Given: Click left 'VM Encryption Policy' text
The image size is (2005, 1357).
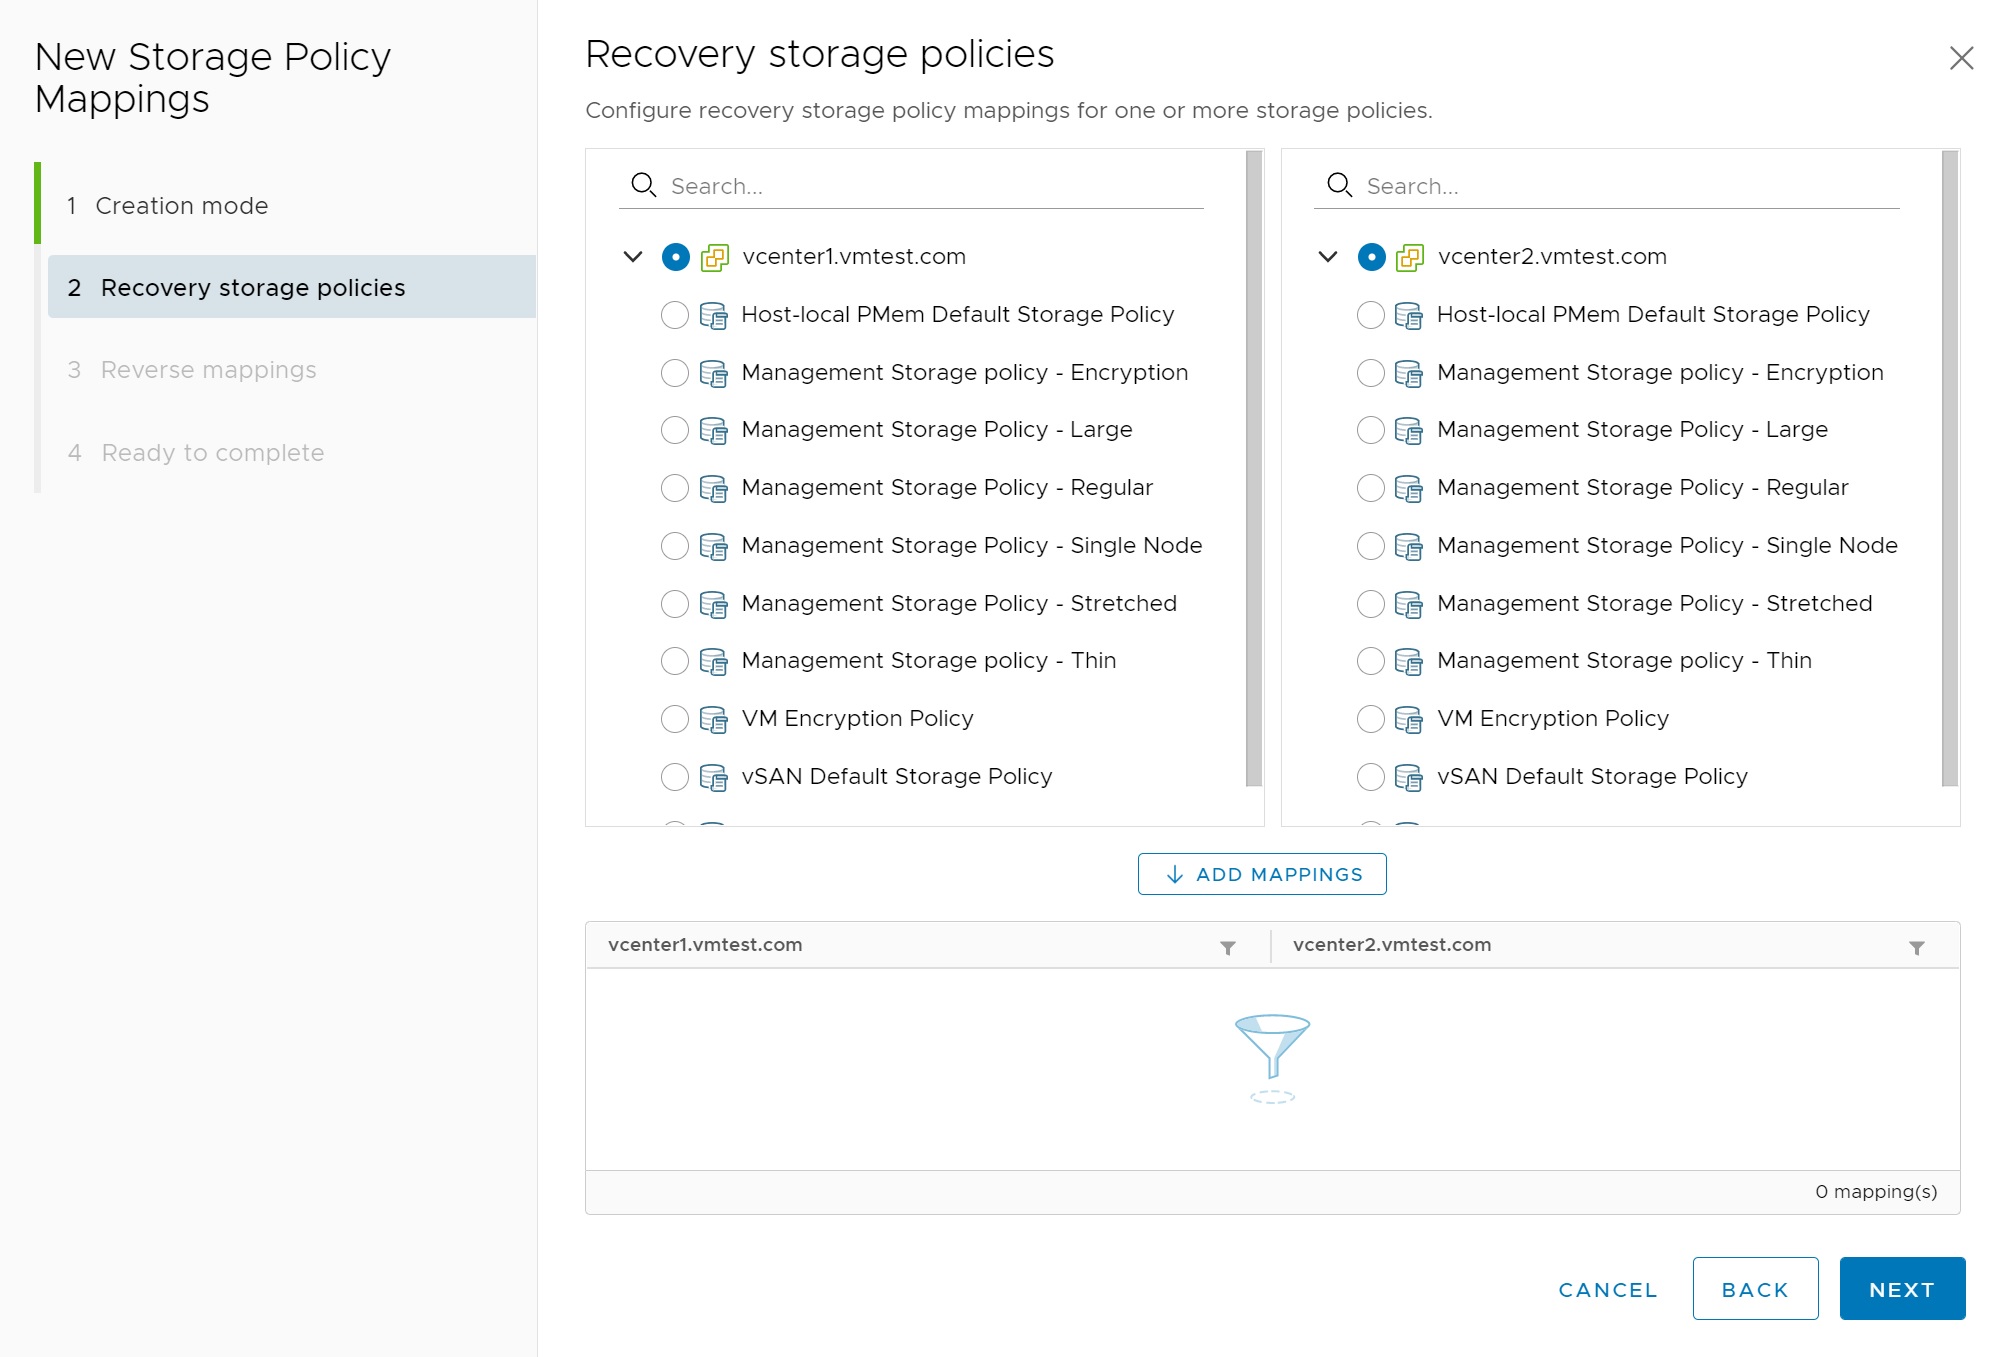Looking at the screenshot, I should click(x=858, y=719).
